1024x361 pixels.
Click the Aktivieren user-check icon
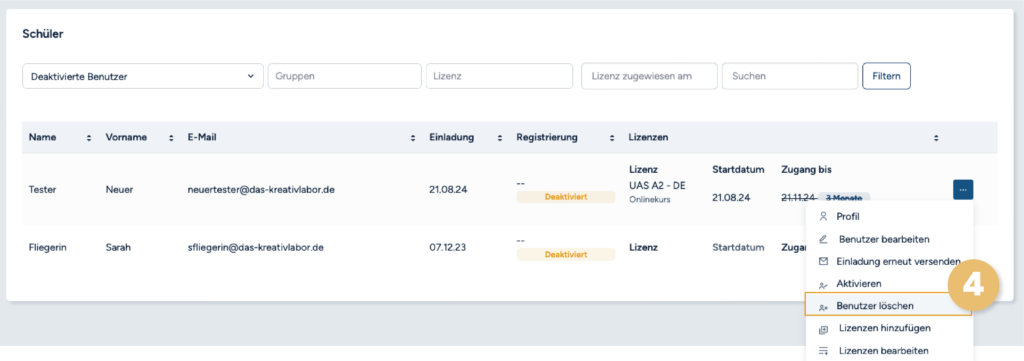pos(824,285)
